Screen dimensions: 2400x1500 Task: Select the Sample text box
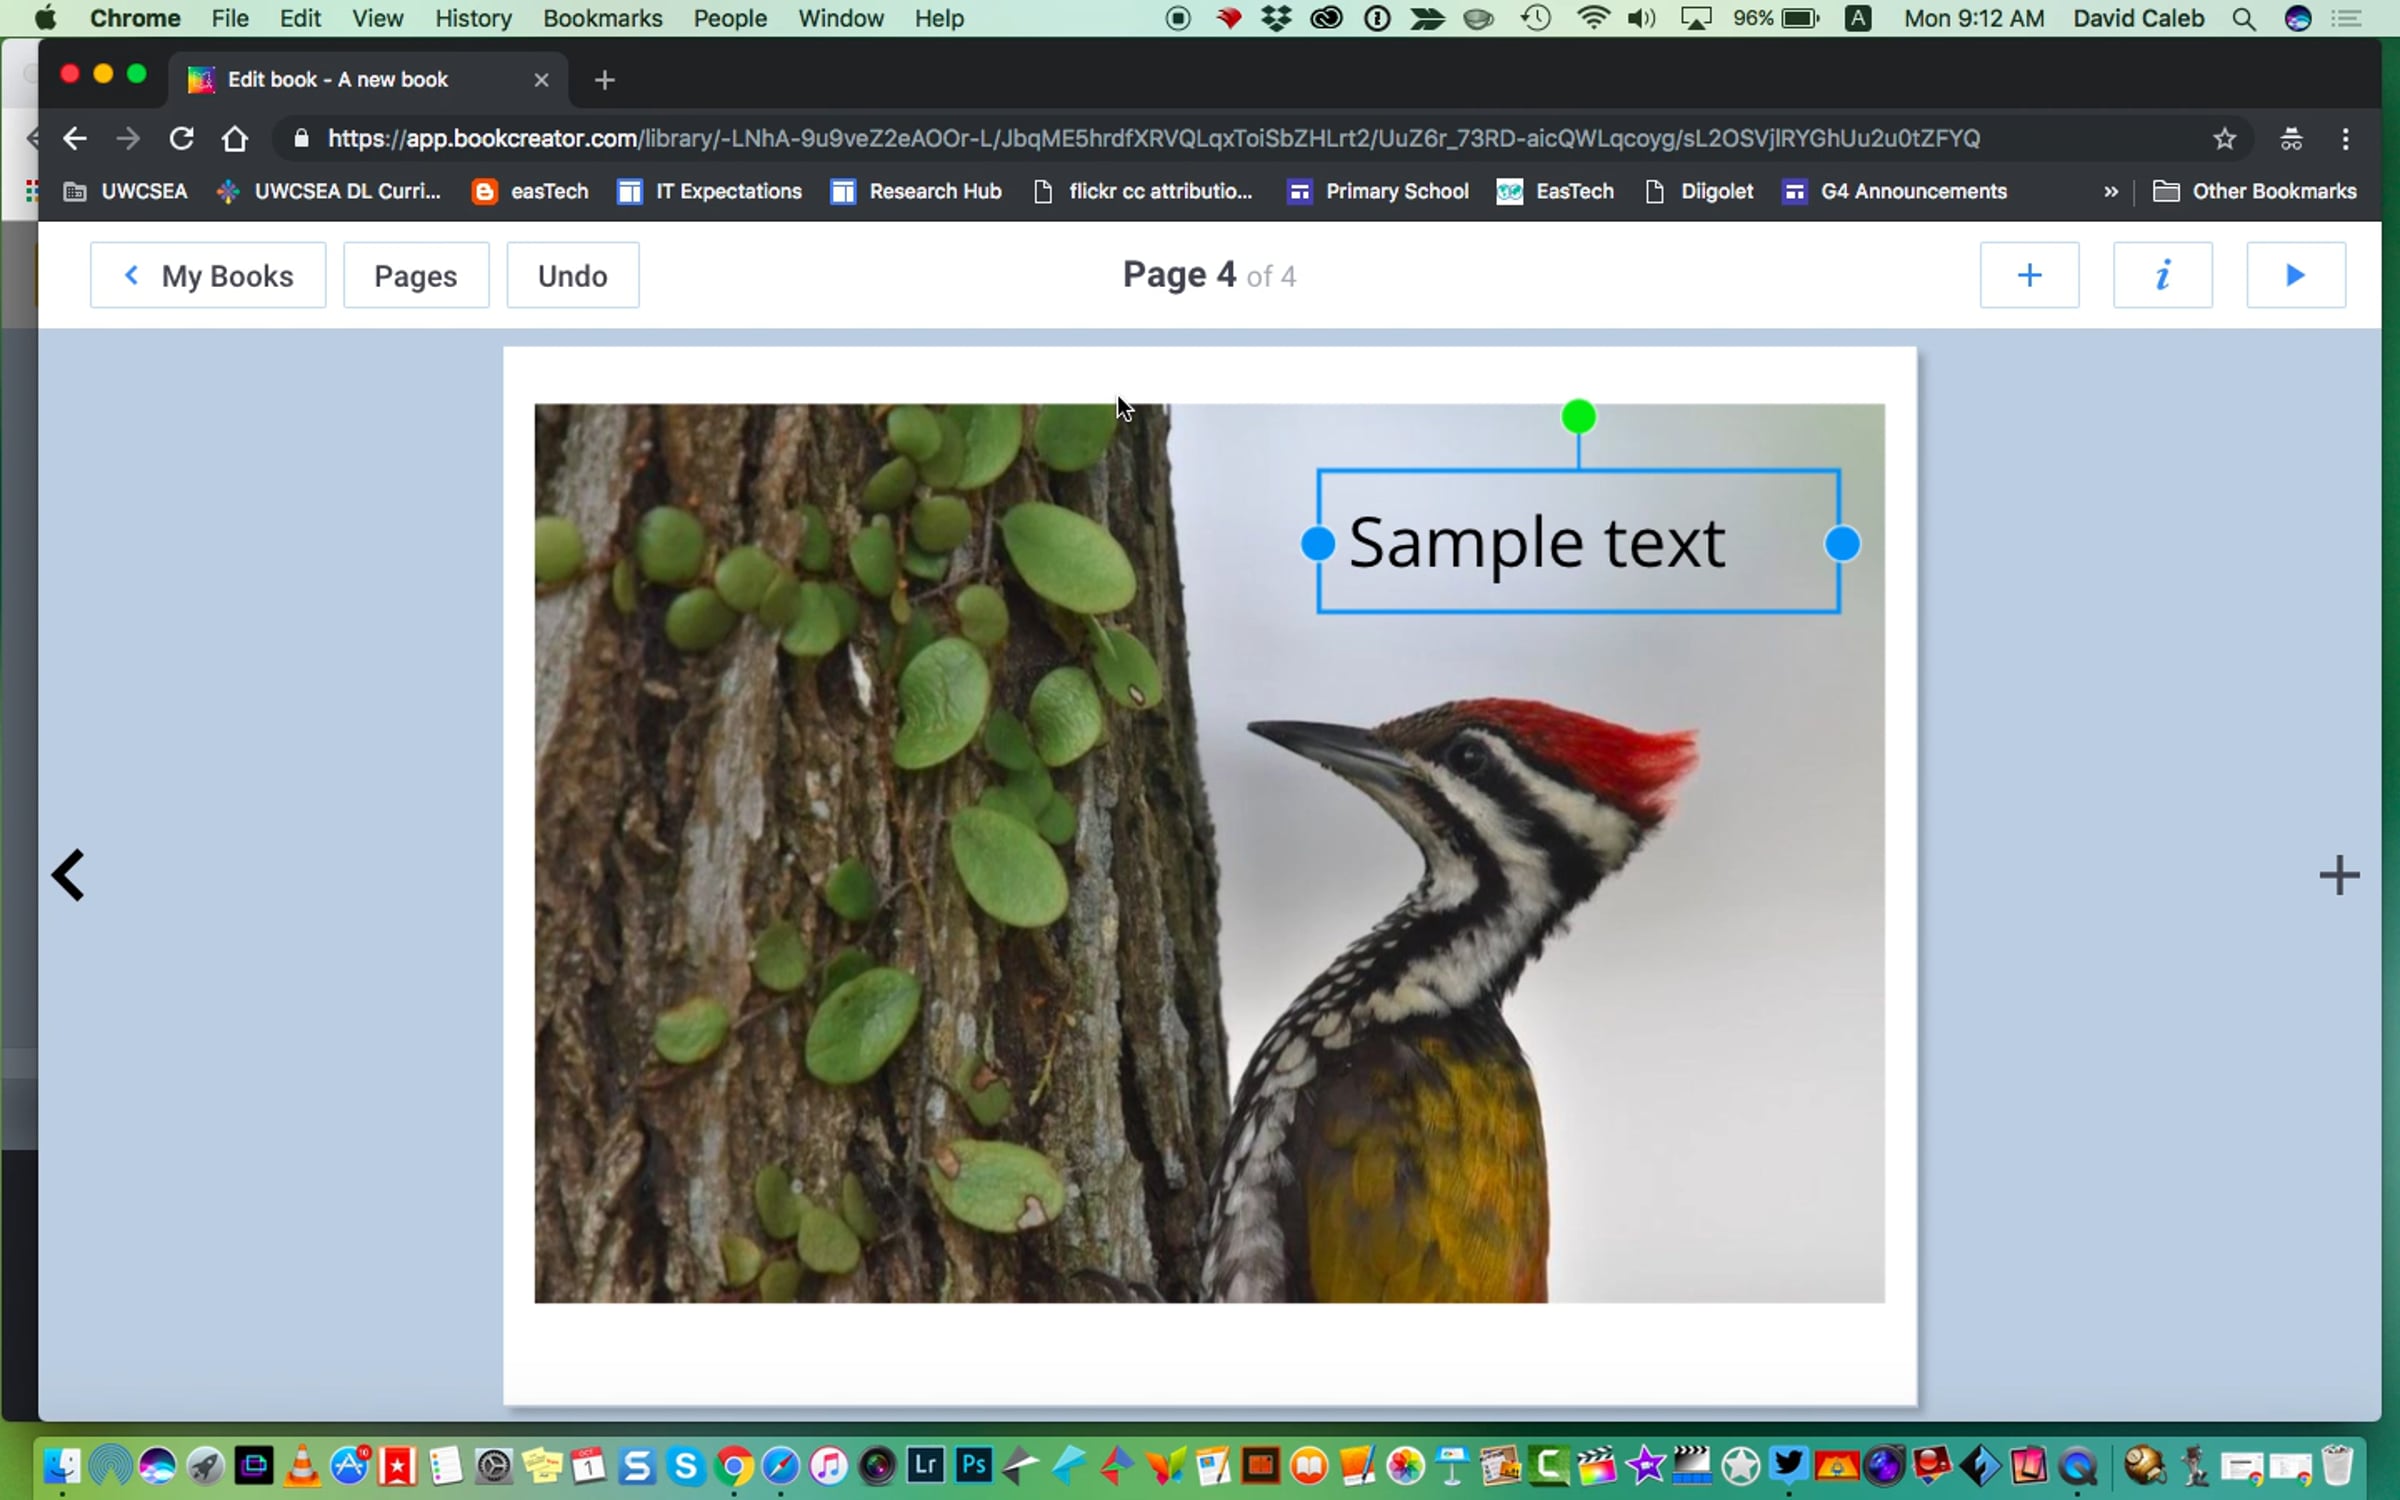[1536, 543]
